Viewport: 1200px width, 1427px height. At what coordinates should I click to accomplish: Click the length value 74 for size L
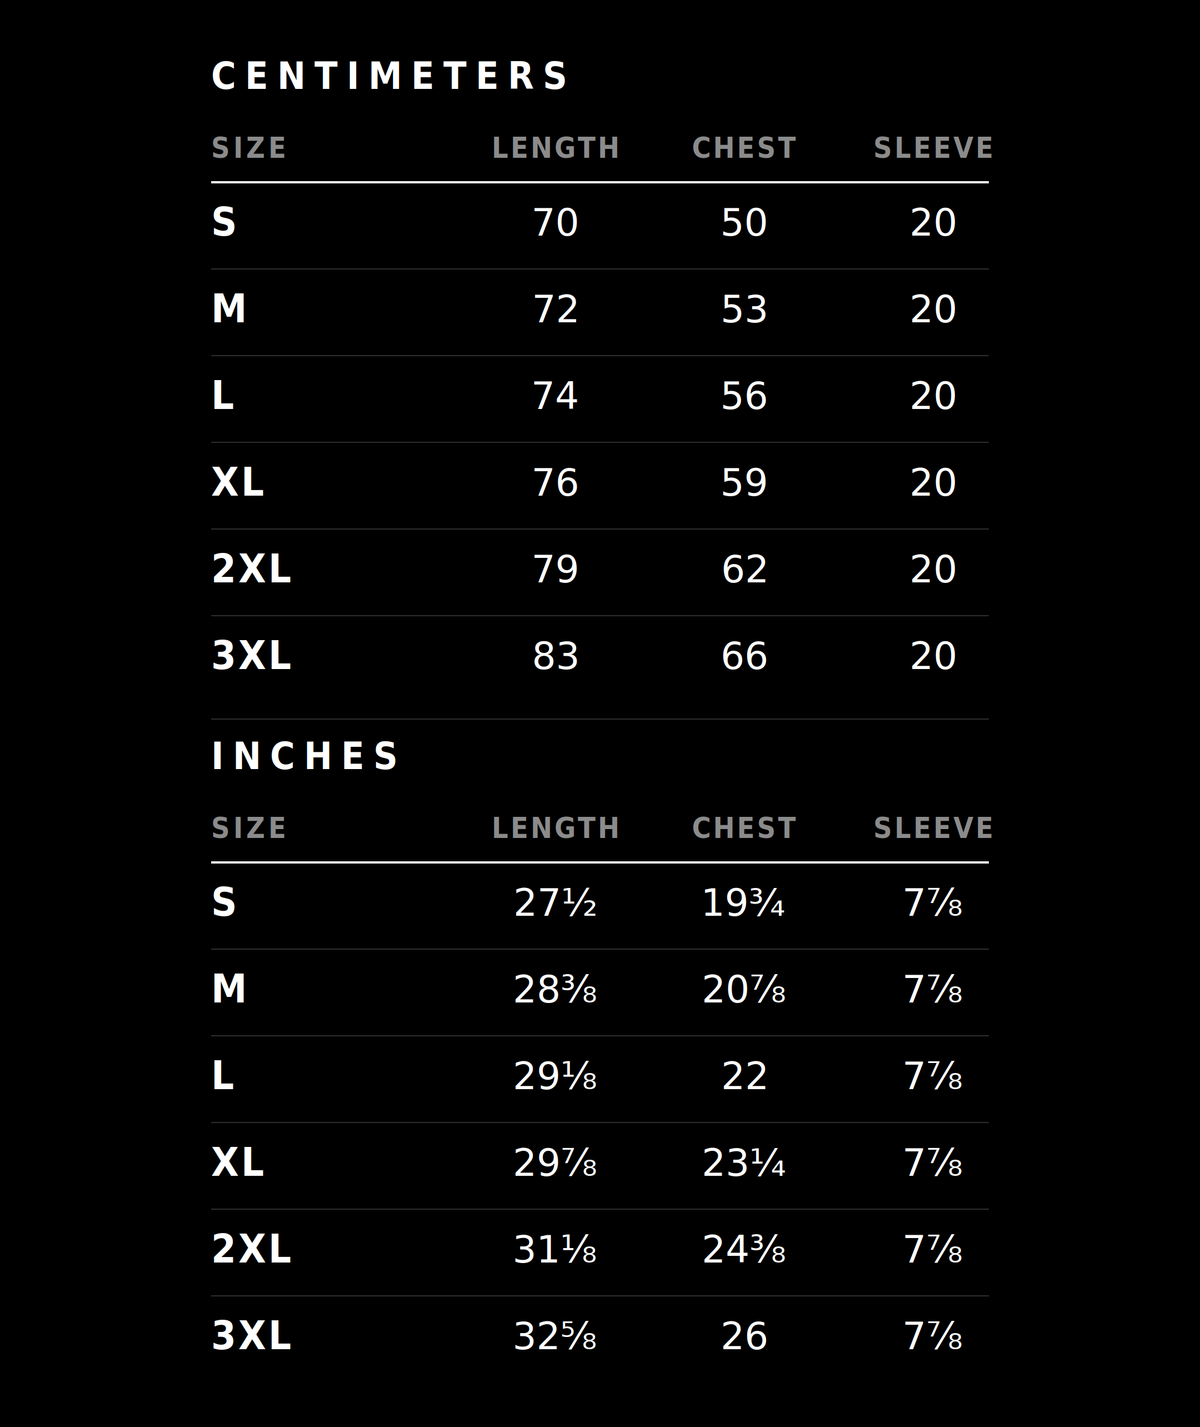[x=555, y=396]
